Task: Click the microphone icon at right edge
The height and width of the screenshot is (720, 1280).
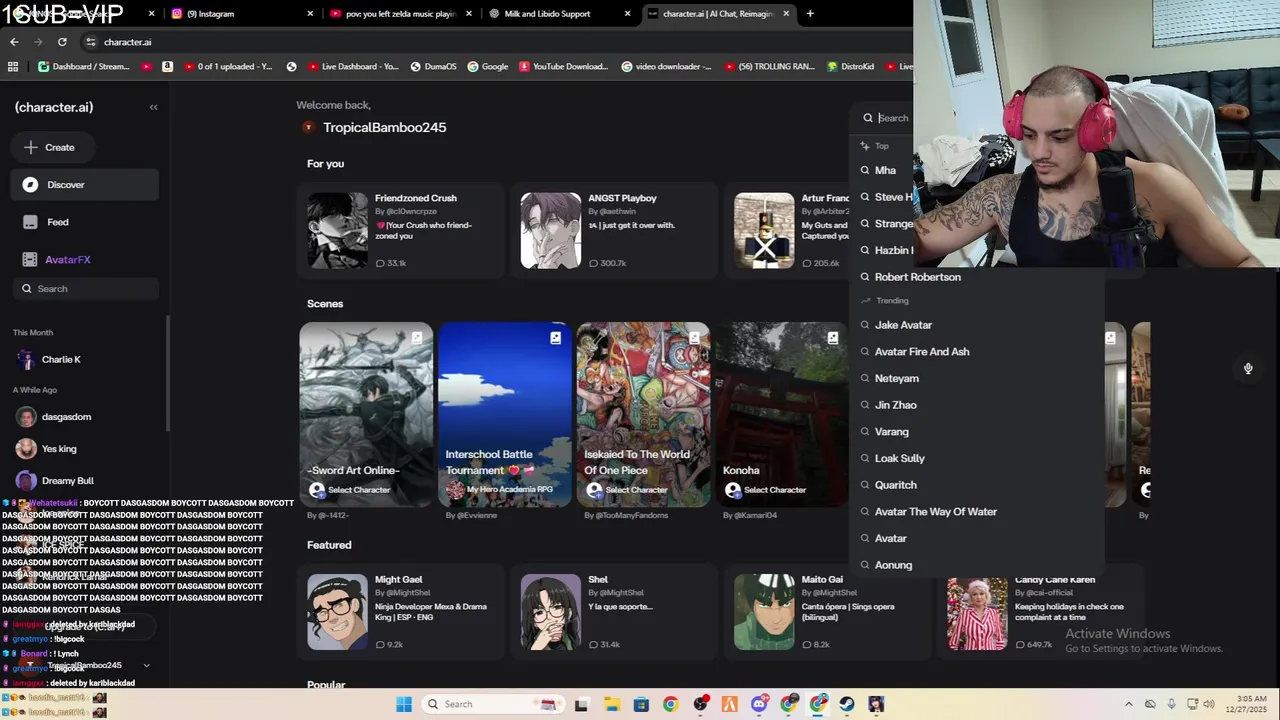Action: click(1248, 368)
